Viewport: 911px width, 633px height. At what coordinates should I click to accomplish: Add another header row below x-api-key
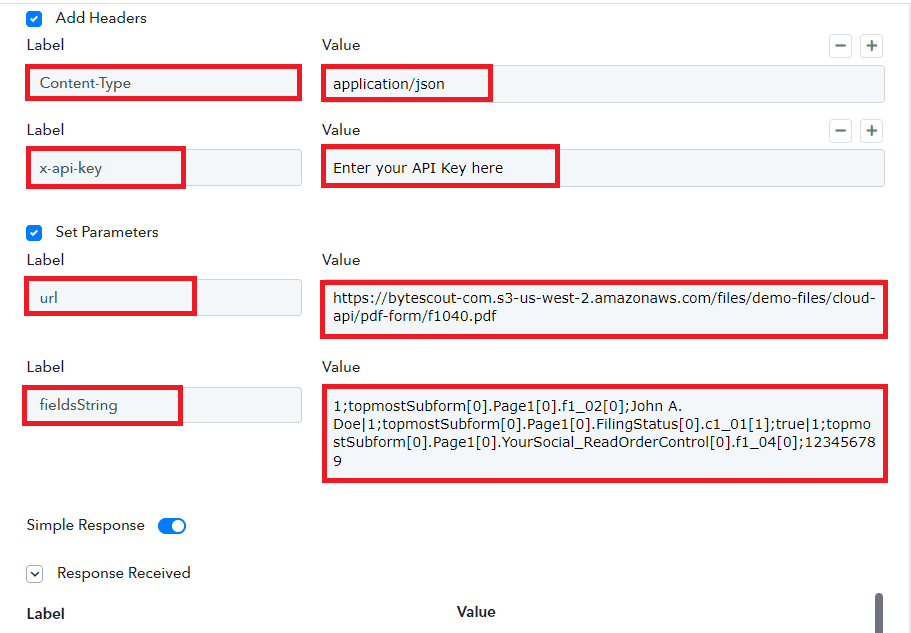click(869, 130)
